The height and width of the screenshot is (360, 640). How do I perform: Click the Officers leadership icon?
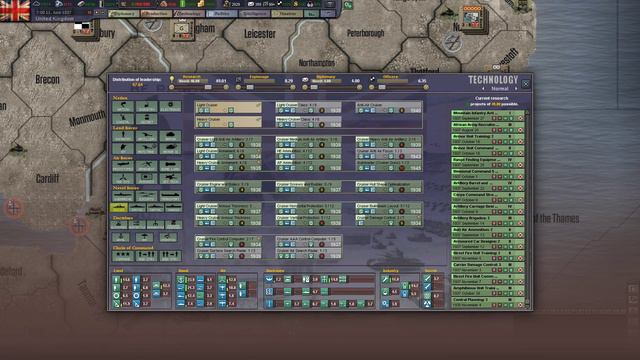pyautogui.click(x=372, y=79)
